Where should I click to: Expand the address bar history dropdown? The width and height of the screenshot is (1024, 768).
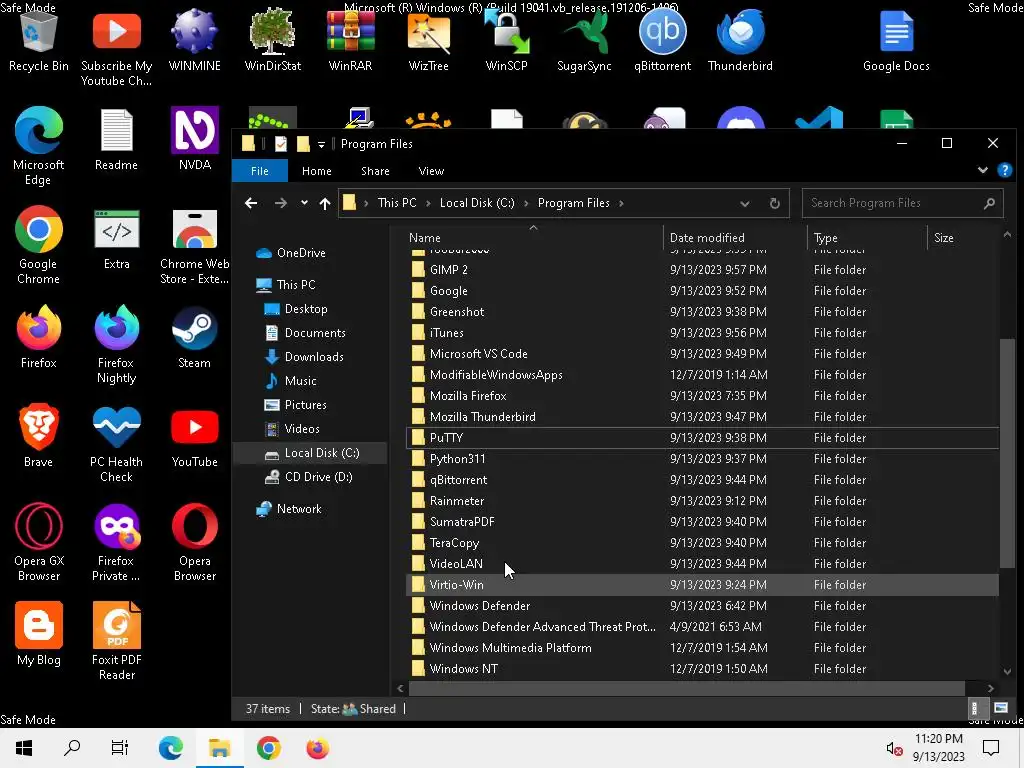click(x=744, y=204)
